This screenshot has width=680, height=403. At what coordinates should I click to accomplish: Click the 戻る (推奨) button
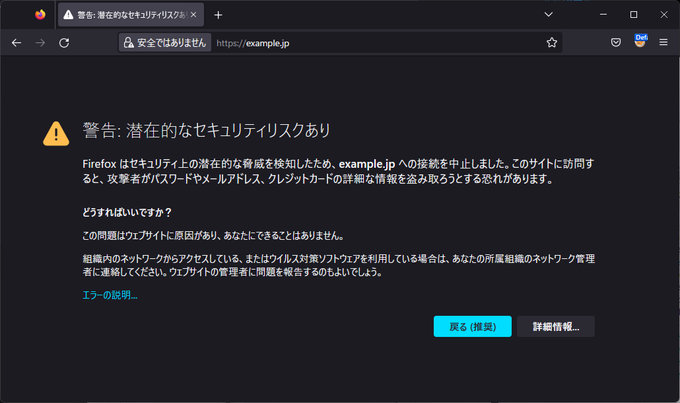(x=473, y=327)
